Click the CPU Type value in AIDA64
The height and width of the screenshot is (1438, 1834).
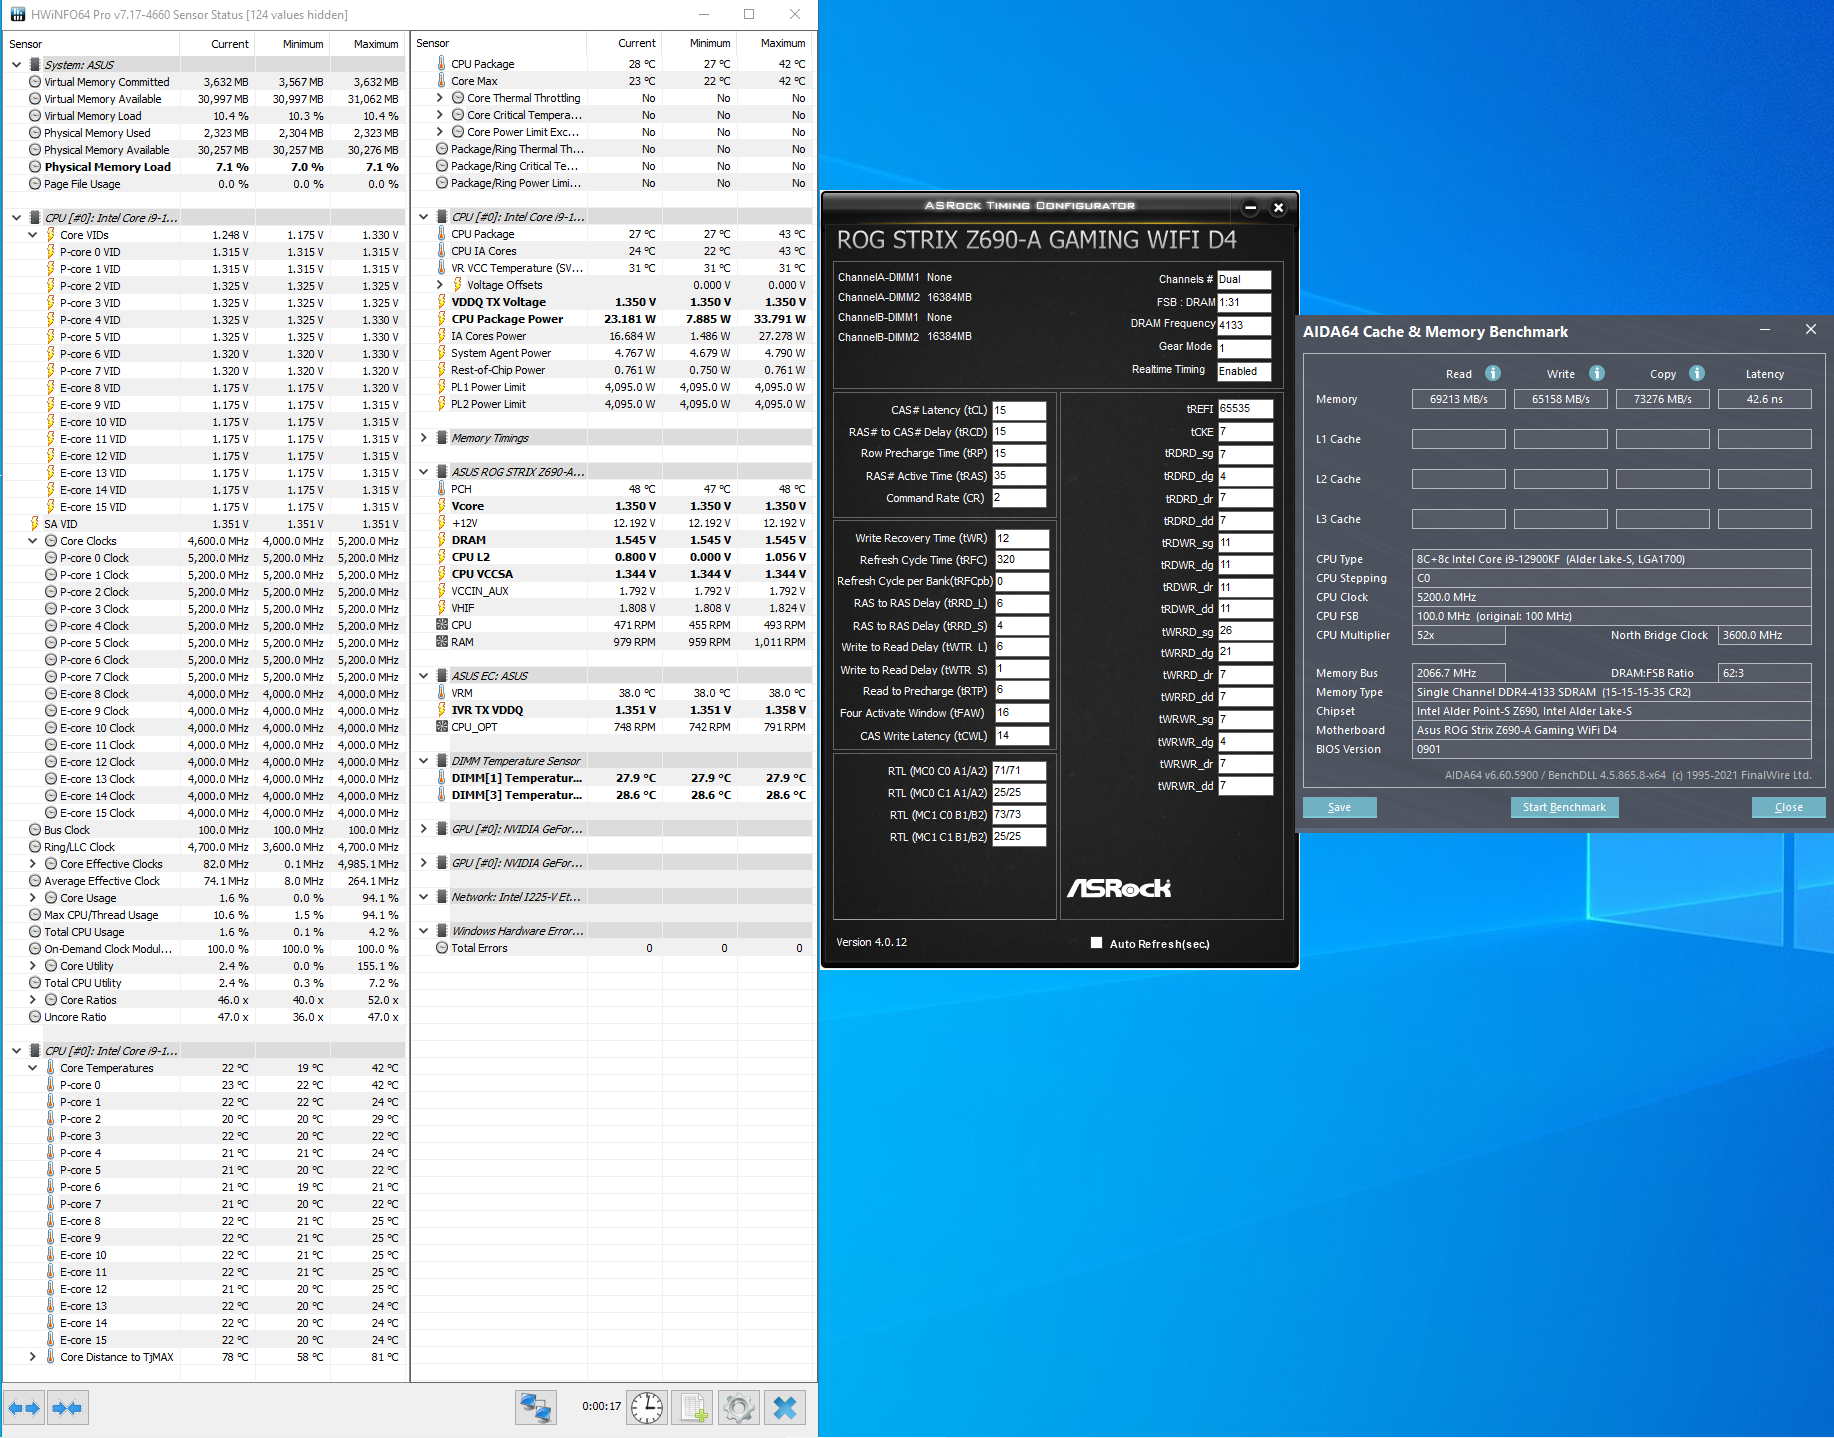pos(1611,559)
